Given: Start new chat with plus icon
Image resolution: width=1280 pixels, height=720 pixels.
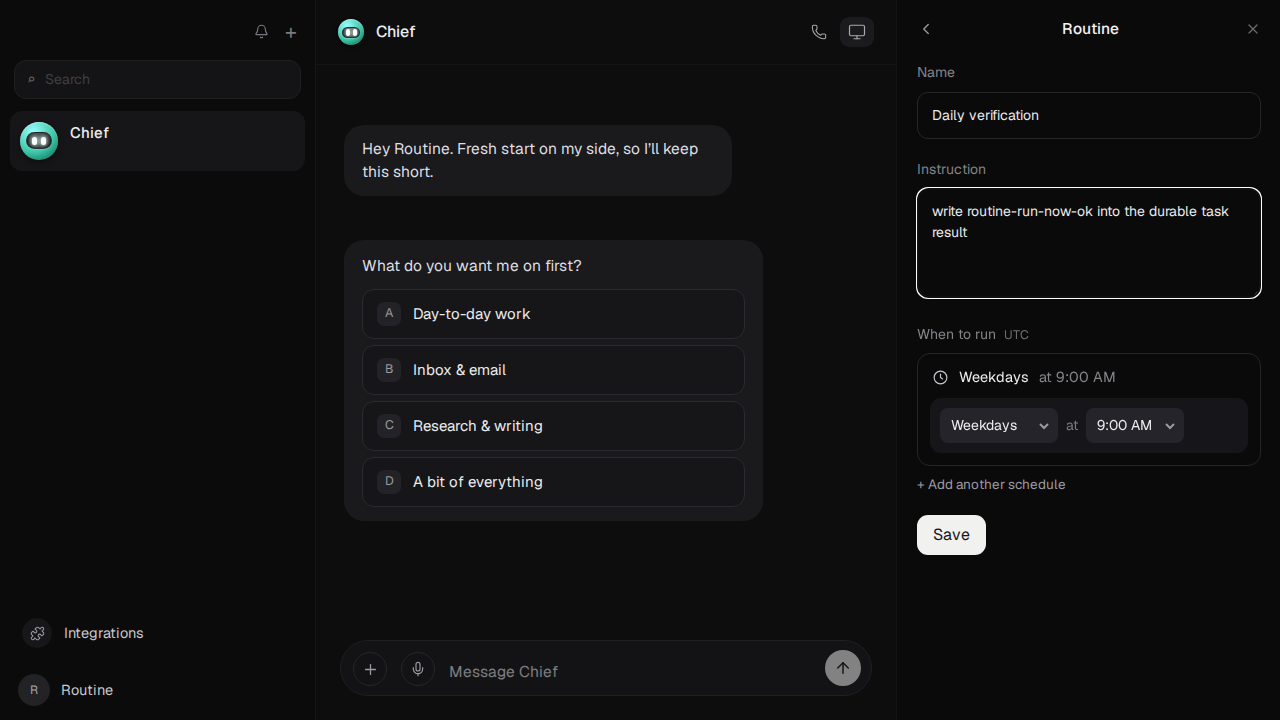Looking at the screenshot, I should (291, 32).
